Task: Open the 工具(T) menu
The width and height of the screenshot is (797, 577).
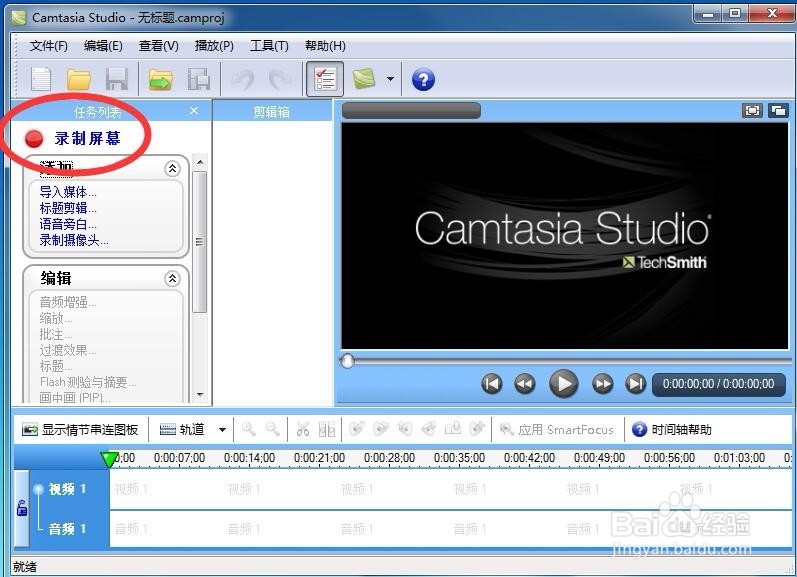Action: point(269,46)
